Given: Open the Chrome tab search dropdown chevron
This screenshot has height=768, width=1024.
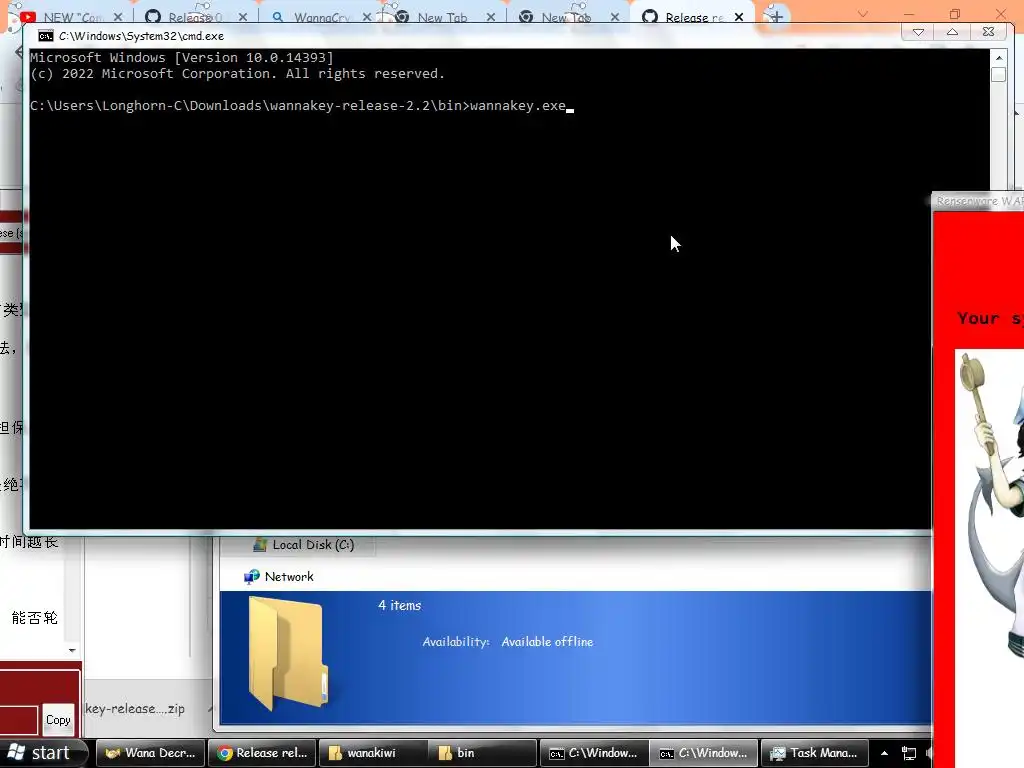Looking at the screenshot, I should [x=863, y=14].
